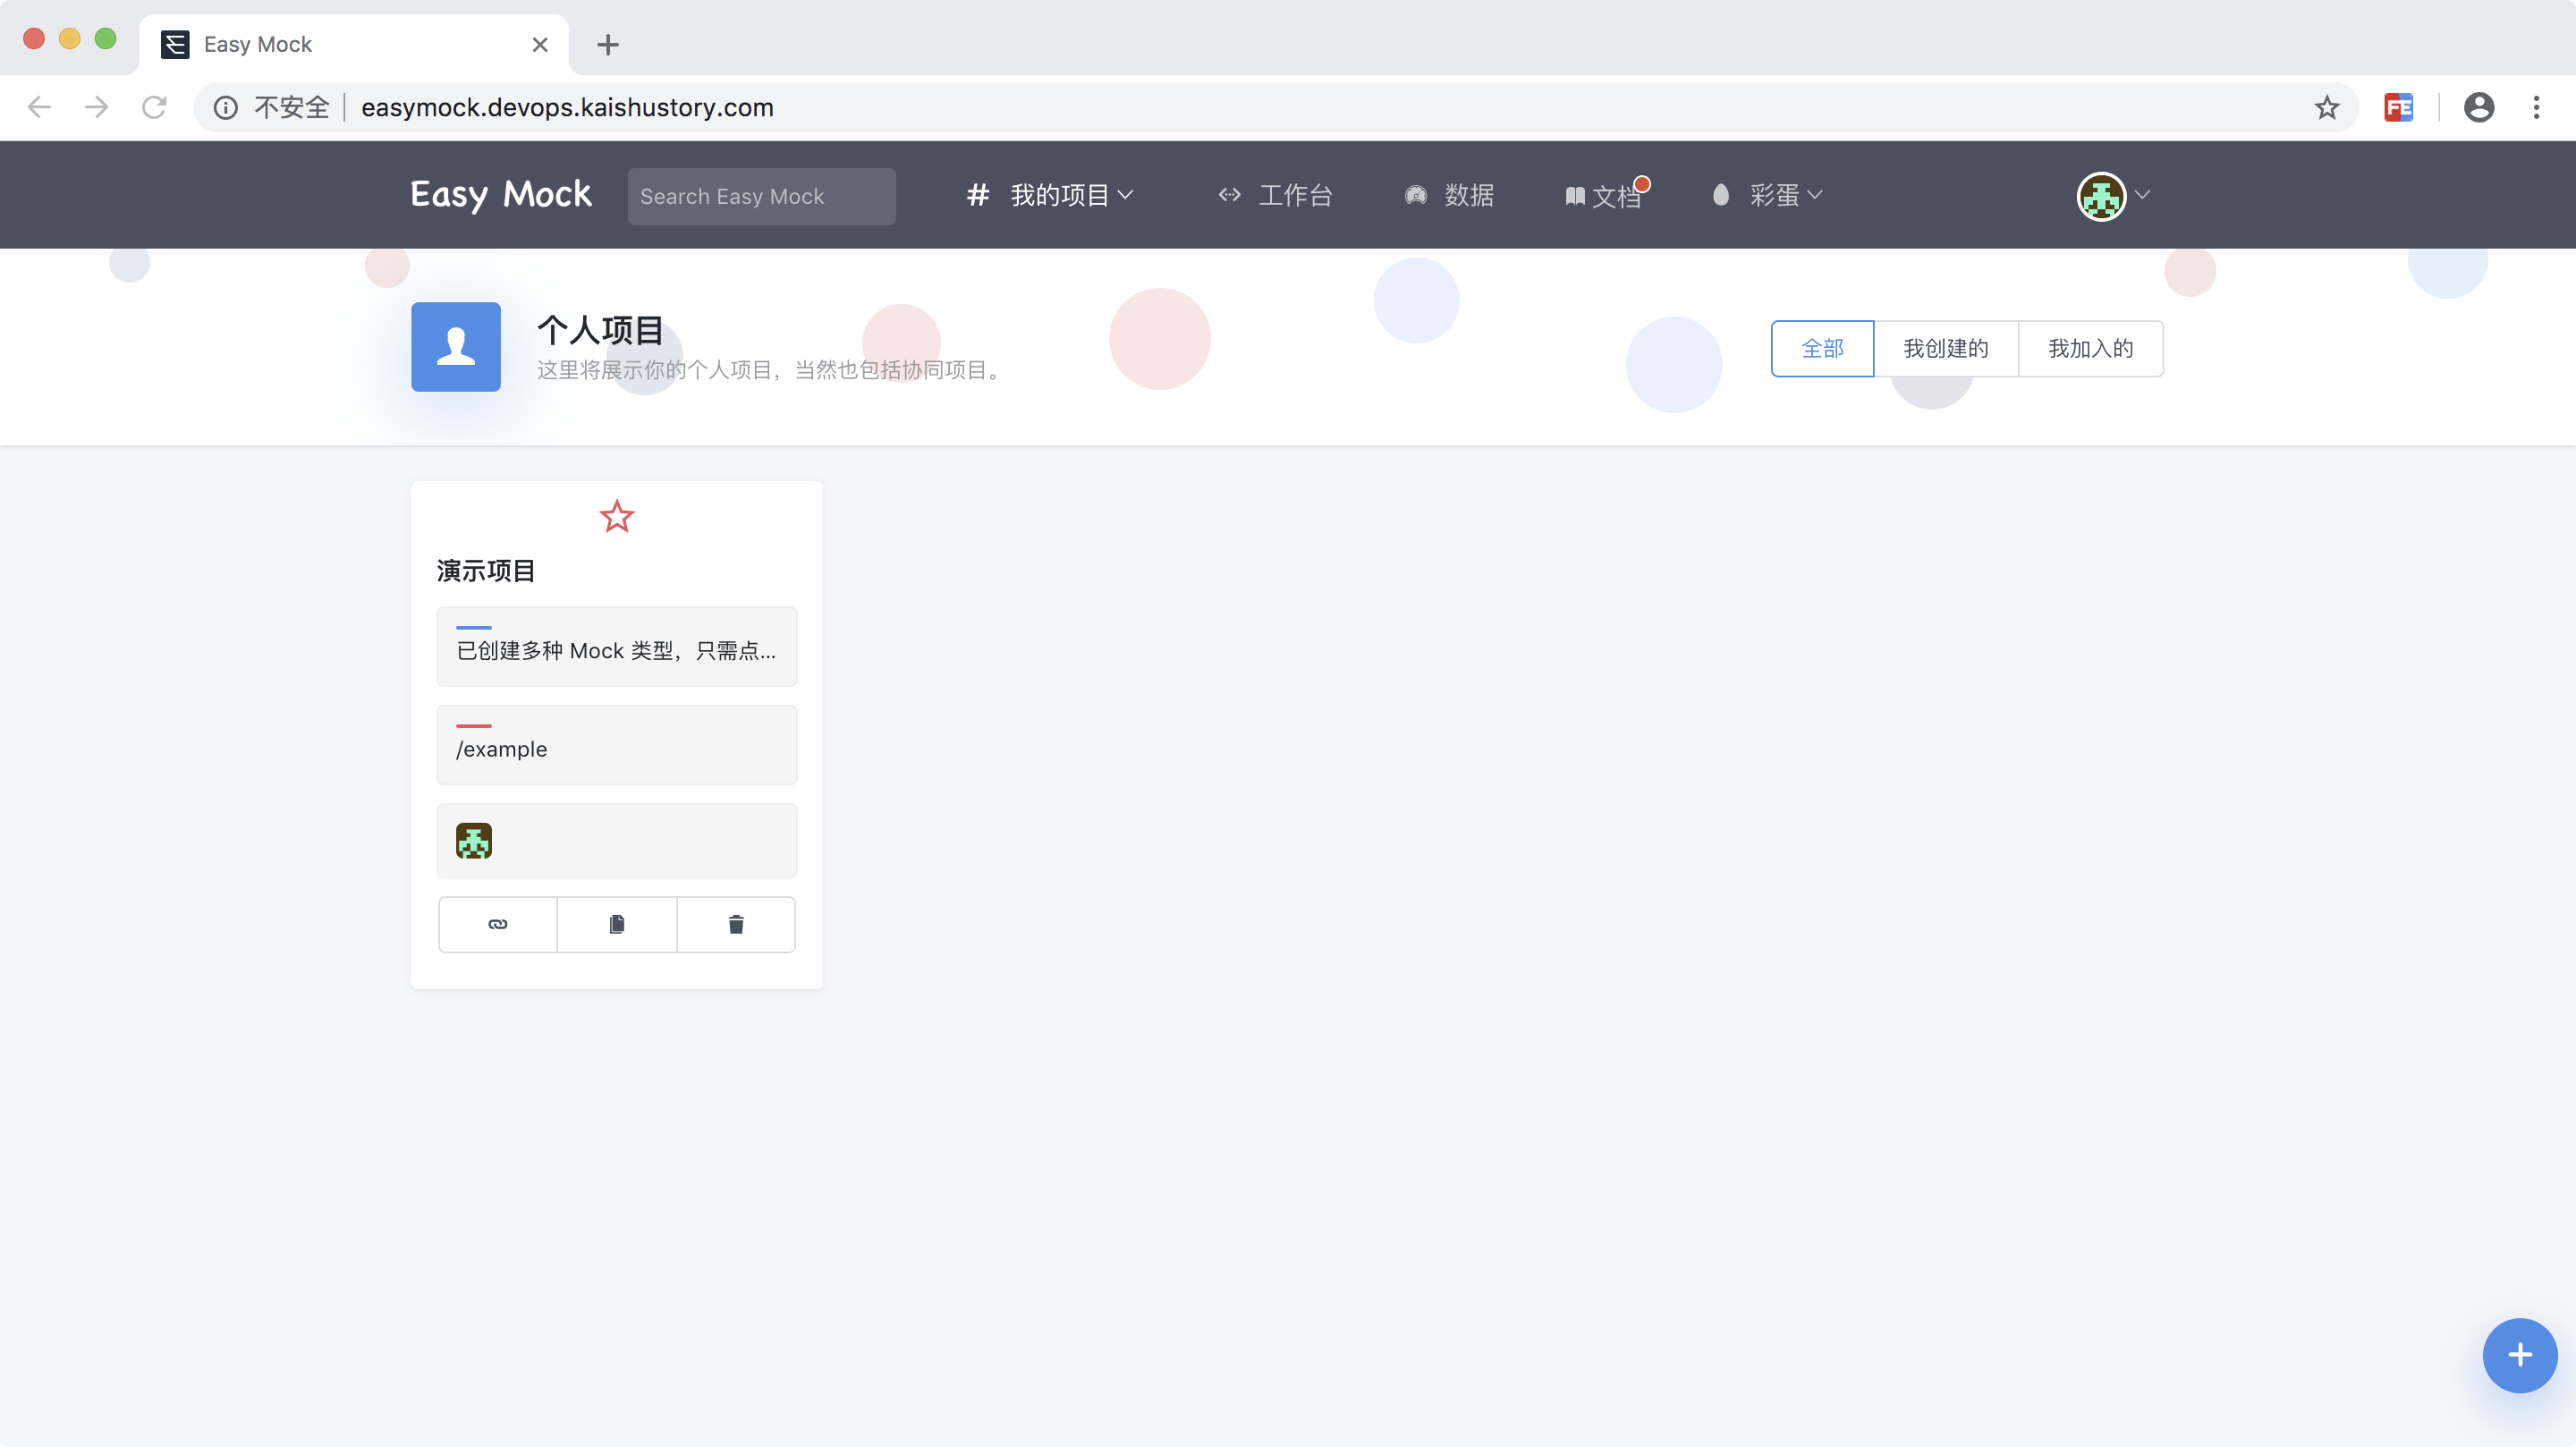Go back to previous page
This screenshot has height=1447, width=2576.
[x=39, y=107]
